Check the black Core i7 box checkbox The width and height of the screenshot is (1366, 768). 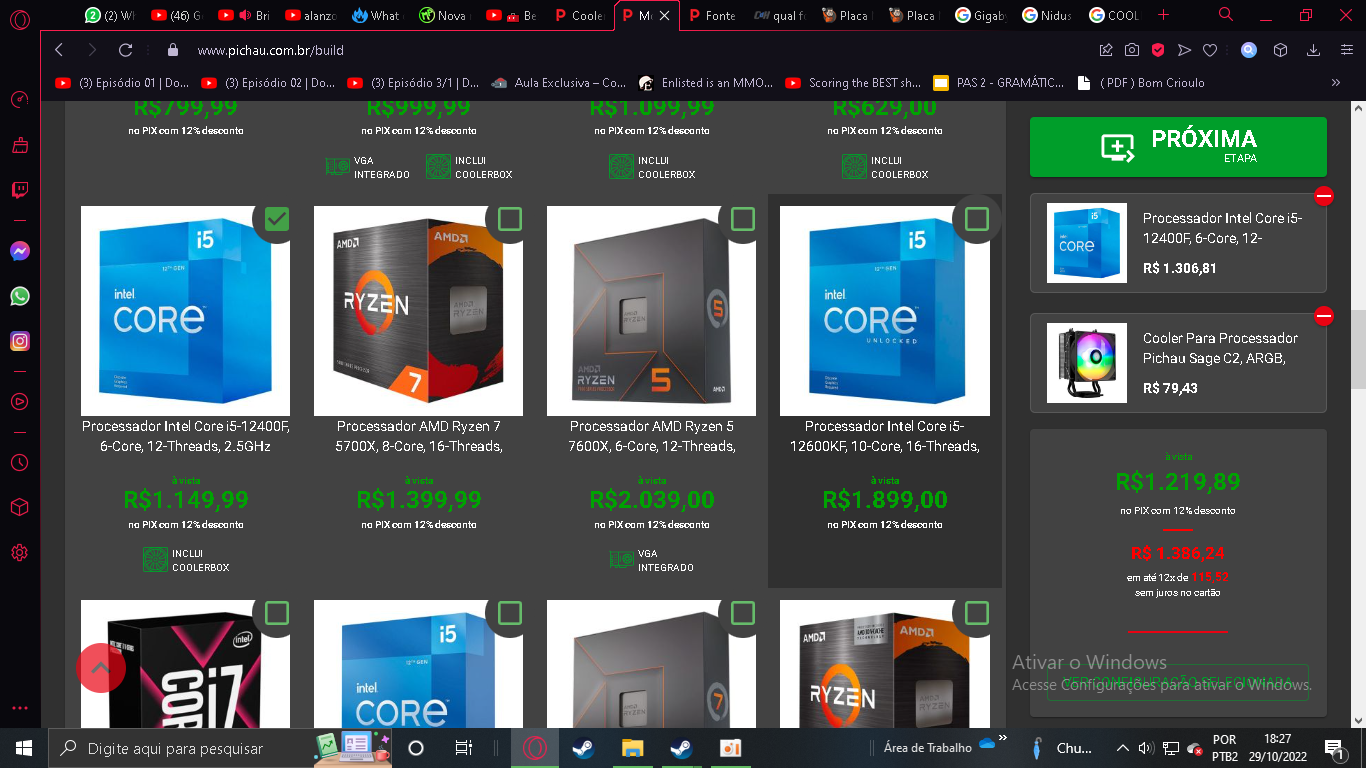coord(277,613)
